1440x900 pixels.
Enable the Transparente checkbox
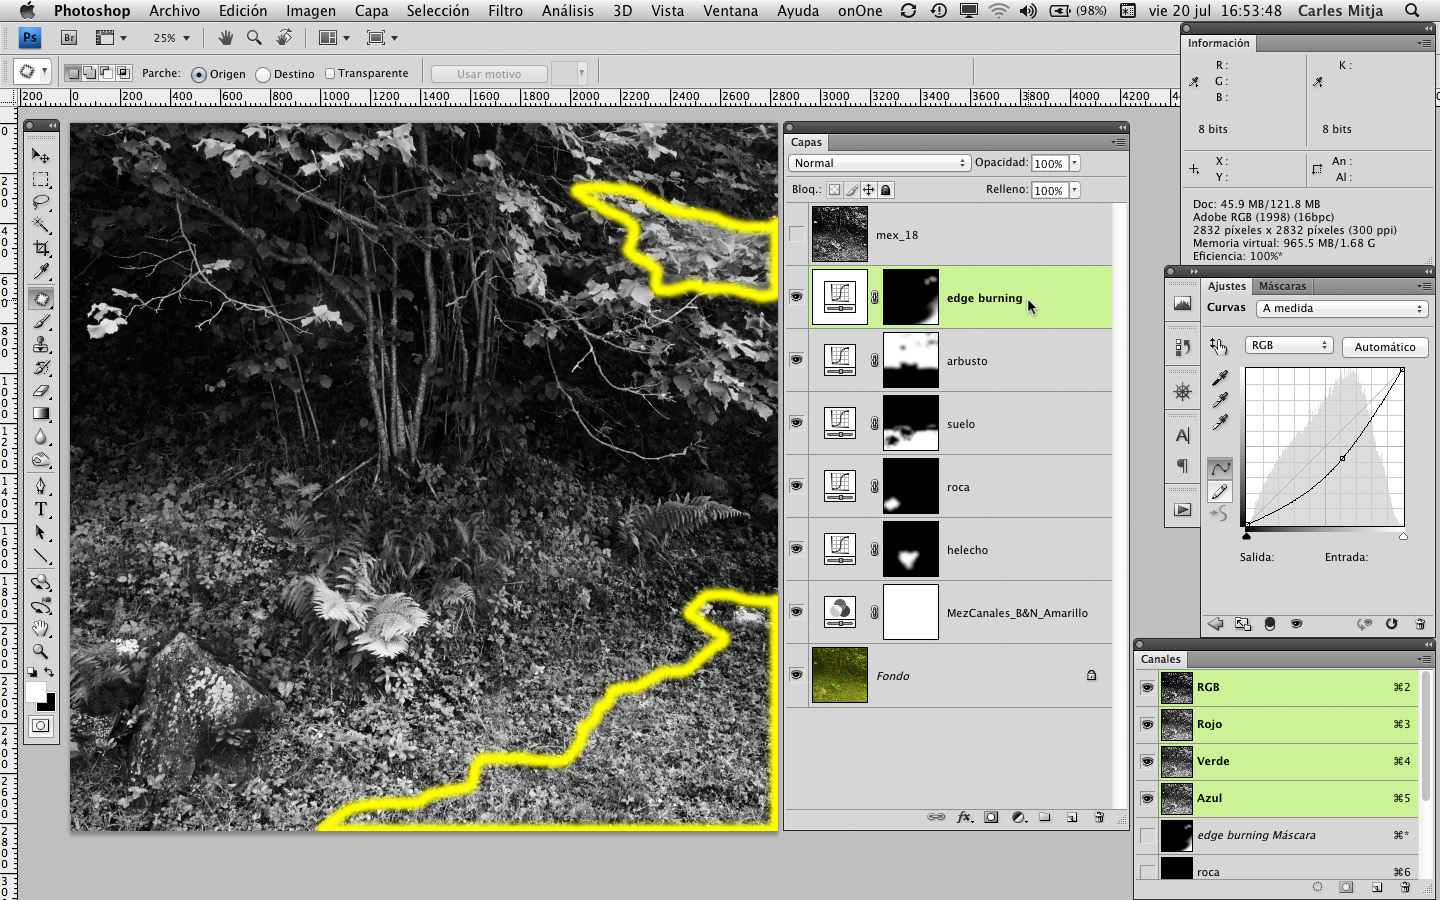coord(330,73)
